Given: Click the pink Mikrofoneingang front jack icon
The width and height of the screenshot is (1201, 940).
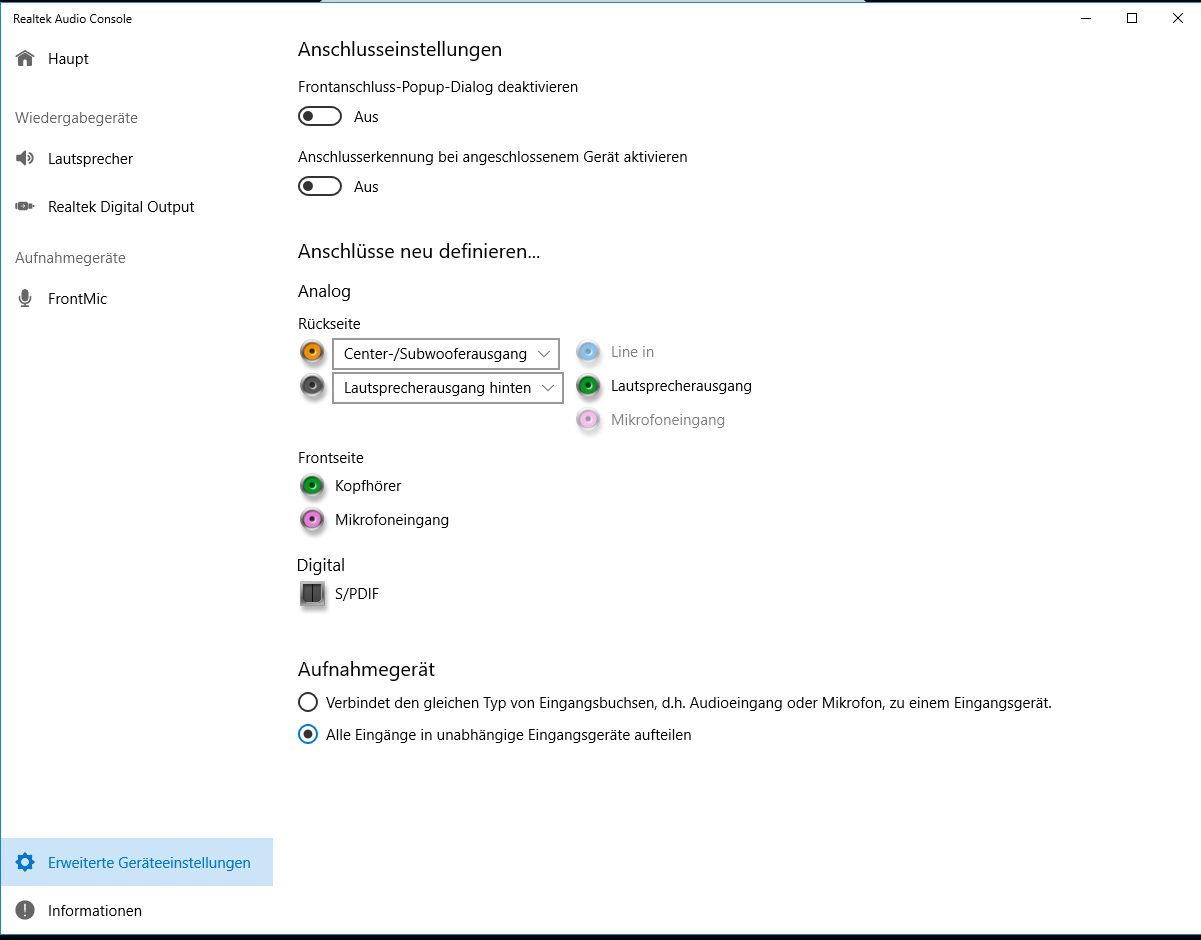Looking at the screenshot, I should (x=312, y=520).
